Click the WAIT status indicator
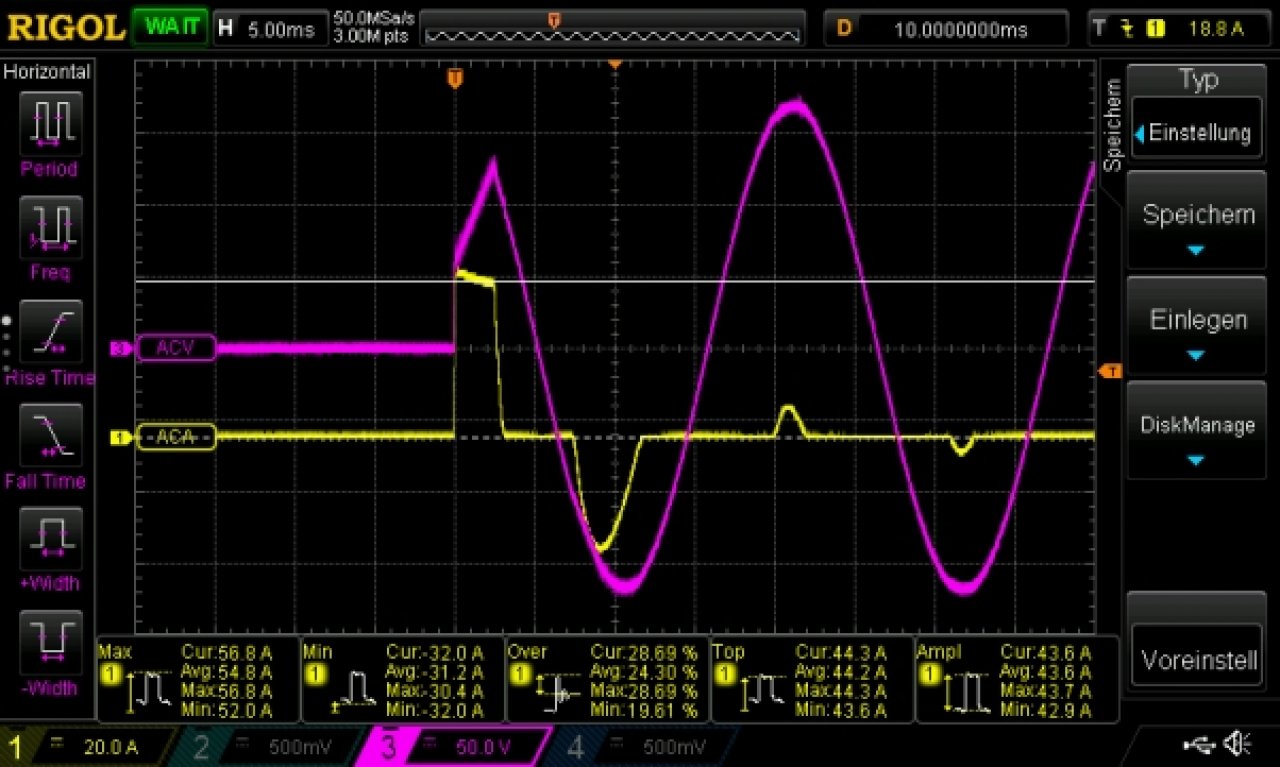The height and width of the screenshot is (767, 1280). pos(170,27)
